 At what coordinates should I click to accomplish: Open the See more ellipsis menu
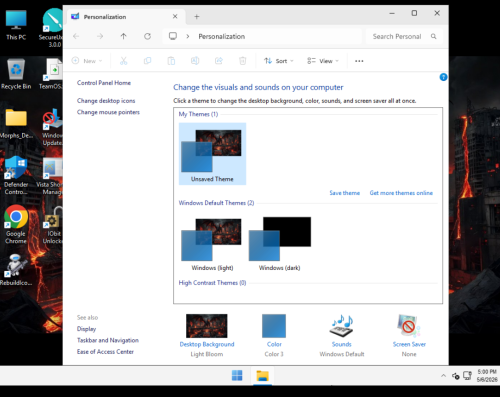pos(359,61)
